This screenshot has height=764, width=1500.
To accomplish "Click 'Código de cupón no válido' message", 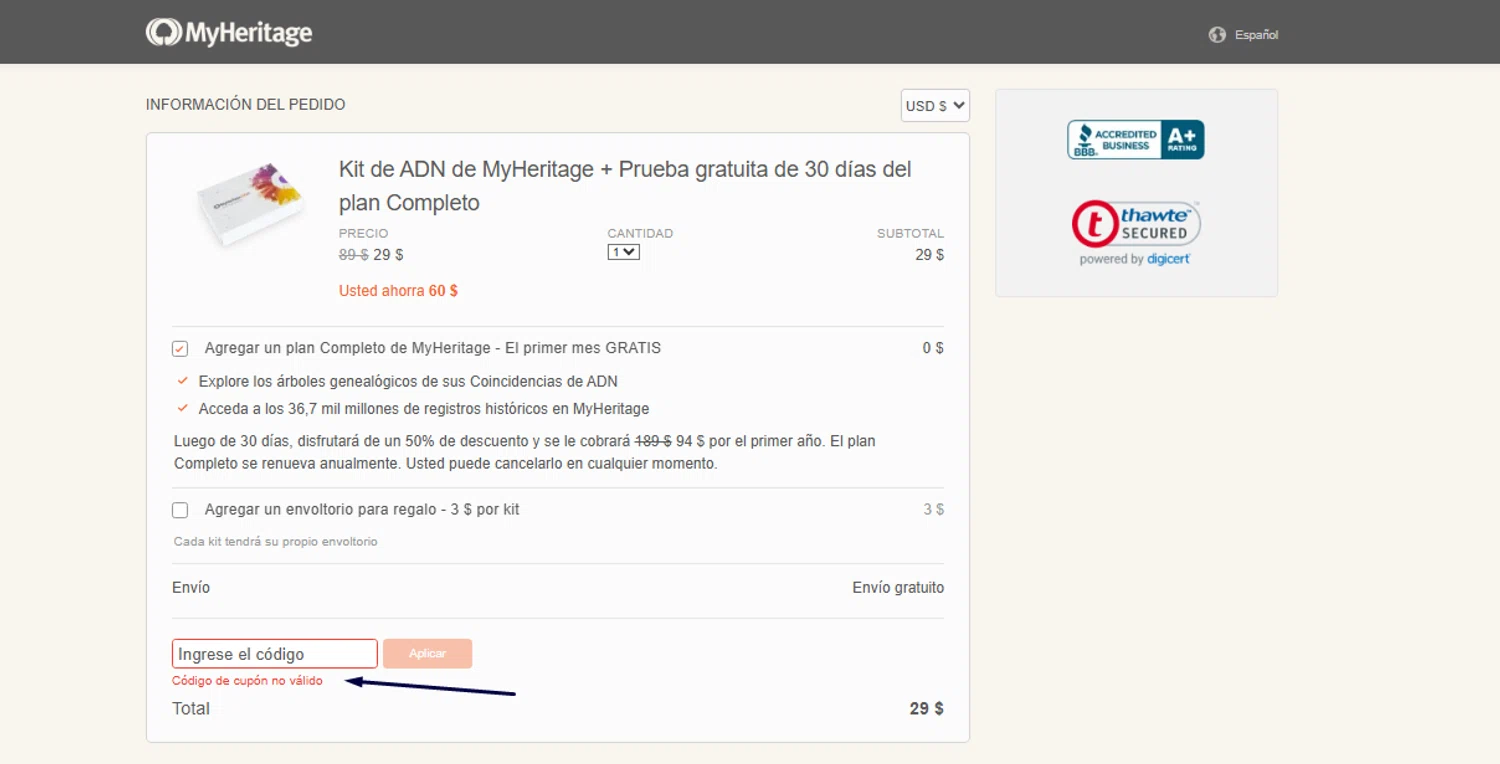I will click(x=247, y=681).
